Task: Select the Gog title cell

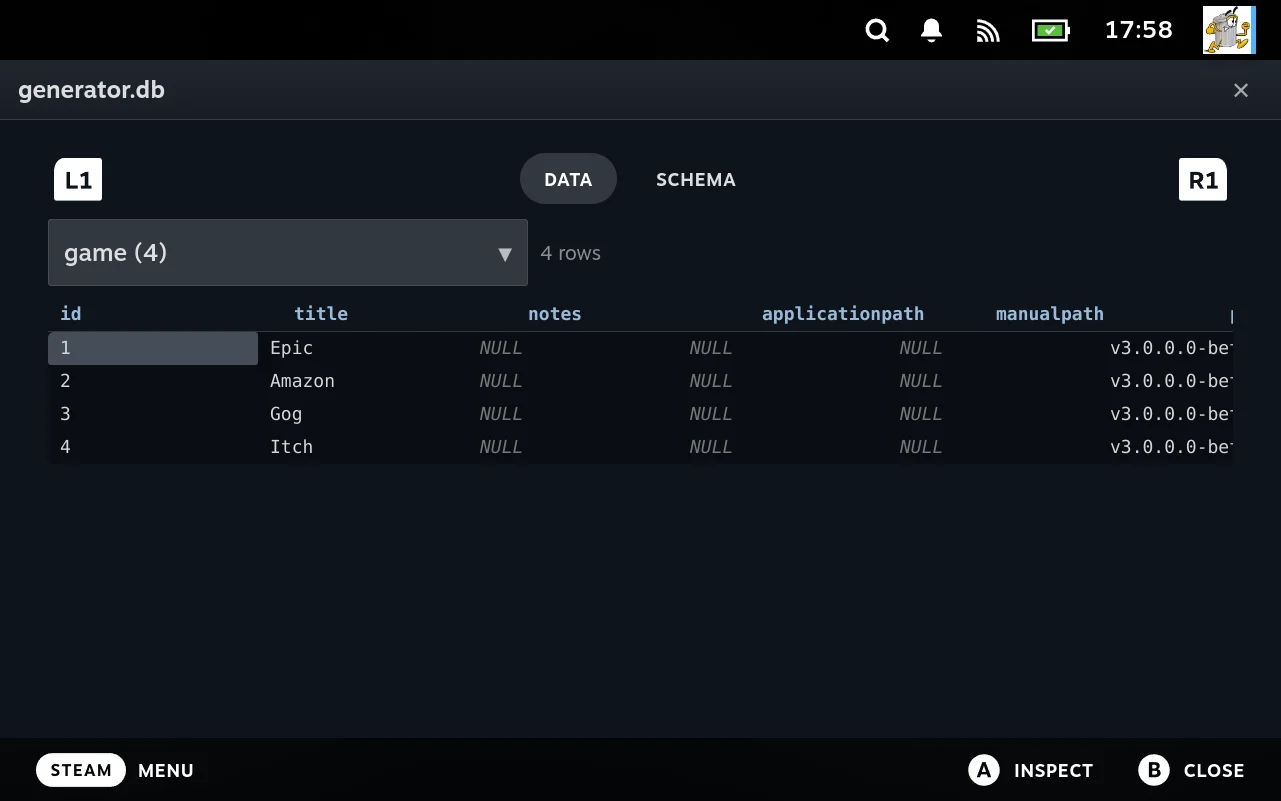Action: (x=363, y=414)
